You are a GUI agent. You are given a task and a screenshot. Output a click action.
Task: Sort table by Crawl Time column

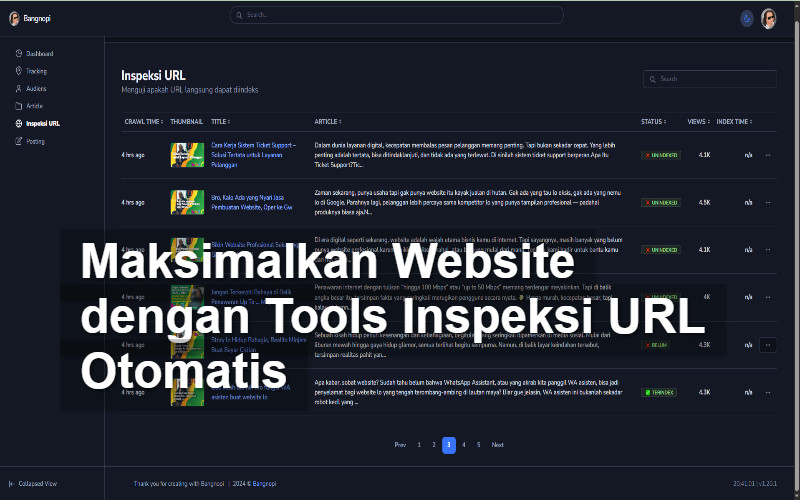pos(143,121)
